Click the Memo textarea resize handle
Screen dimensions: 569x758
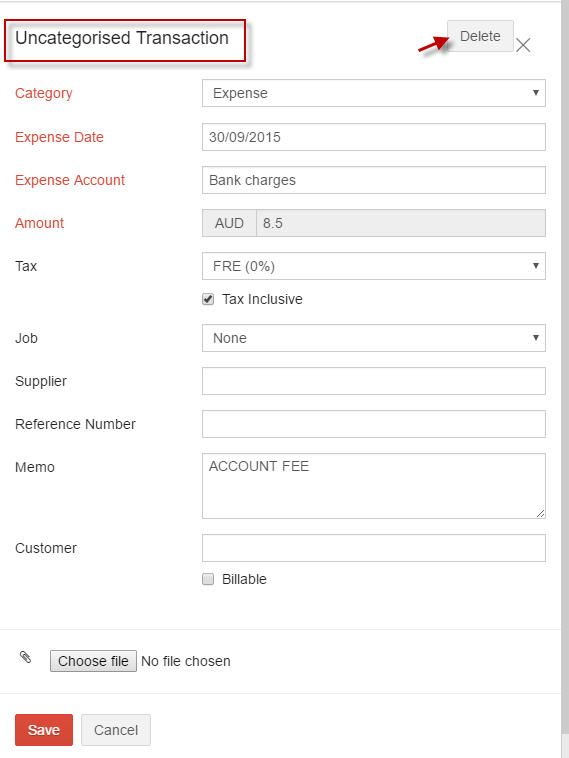pyautogui.click(x=540, y=514)
